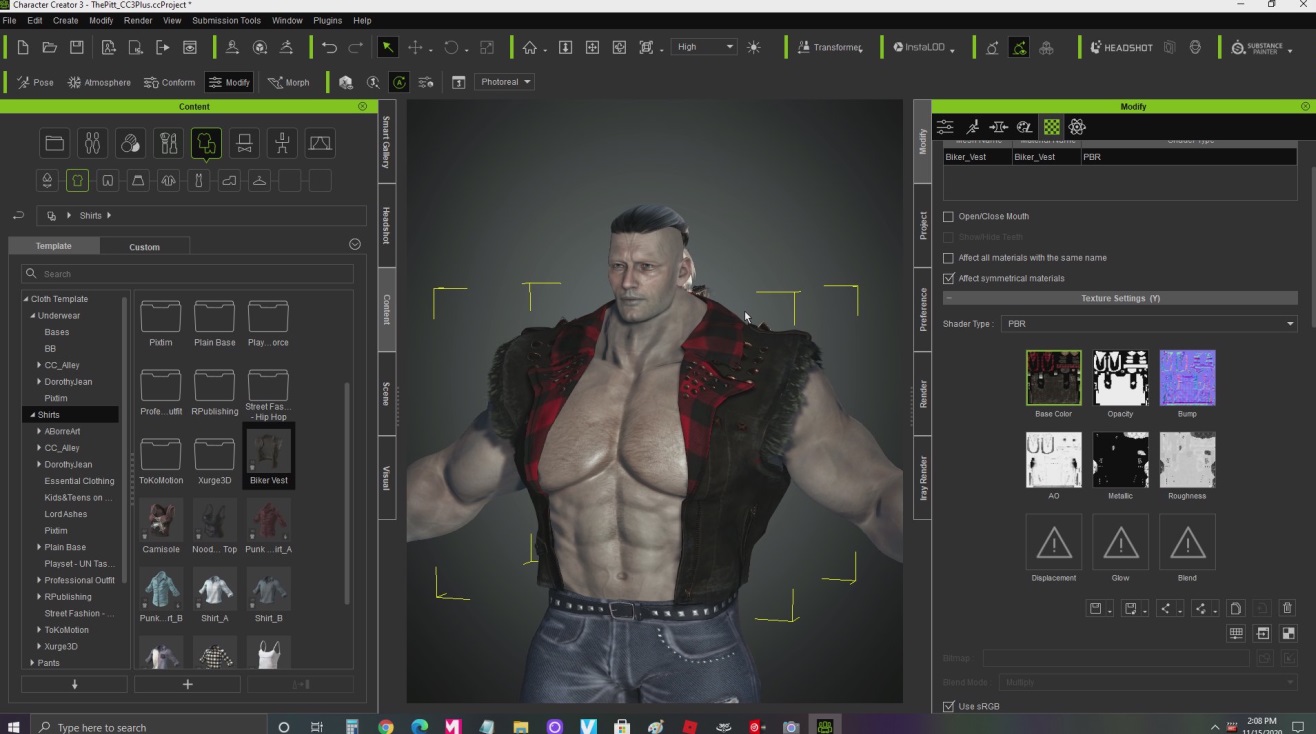Click the delete trash icon in Texture Settings
The image size is (1316, 734).
[x=1287, y=608]
